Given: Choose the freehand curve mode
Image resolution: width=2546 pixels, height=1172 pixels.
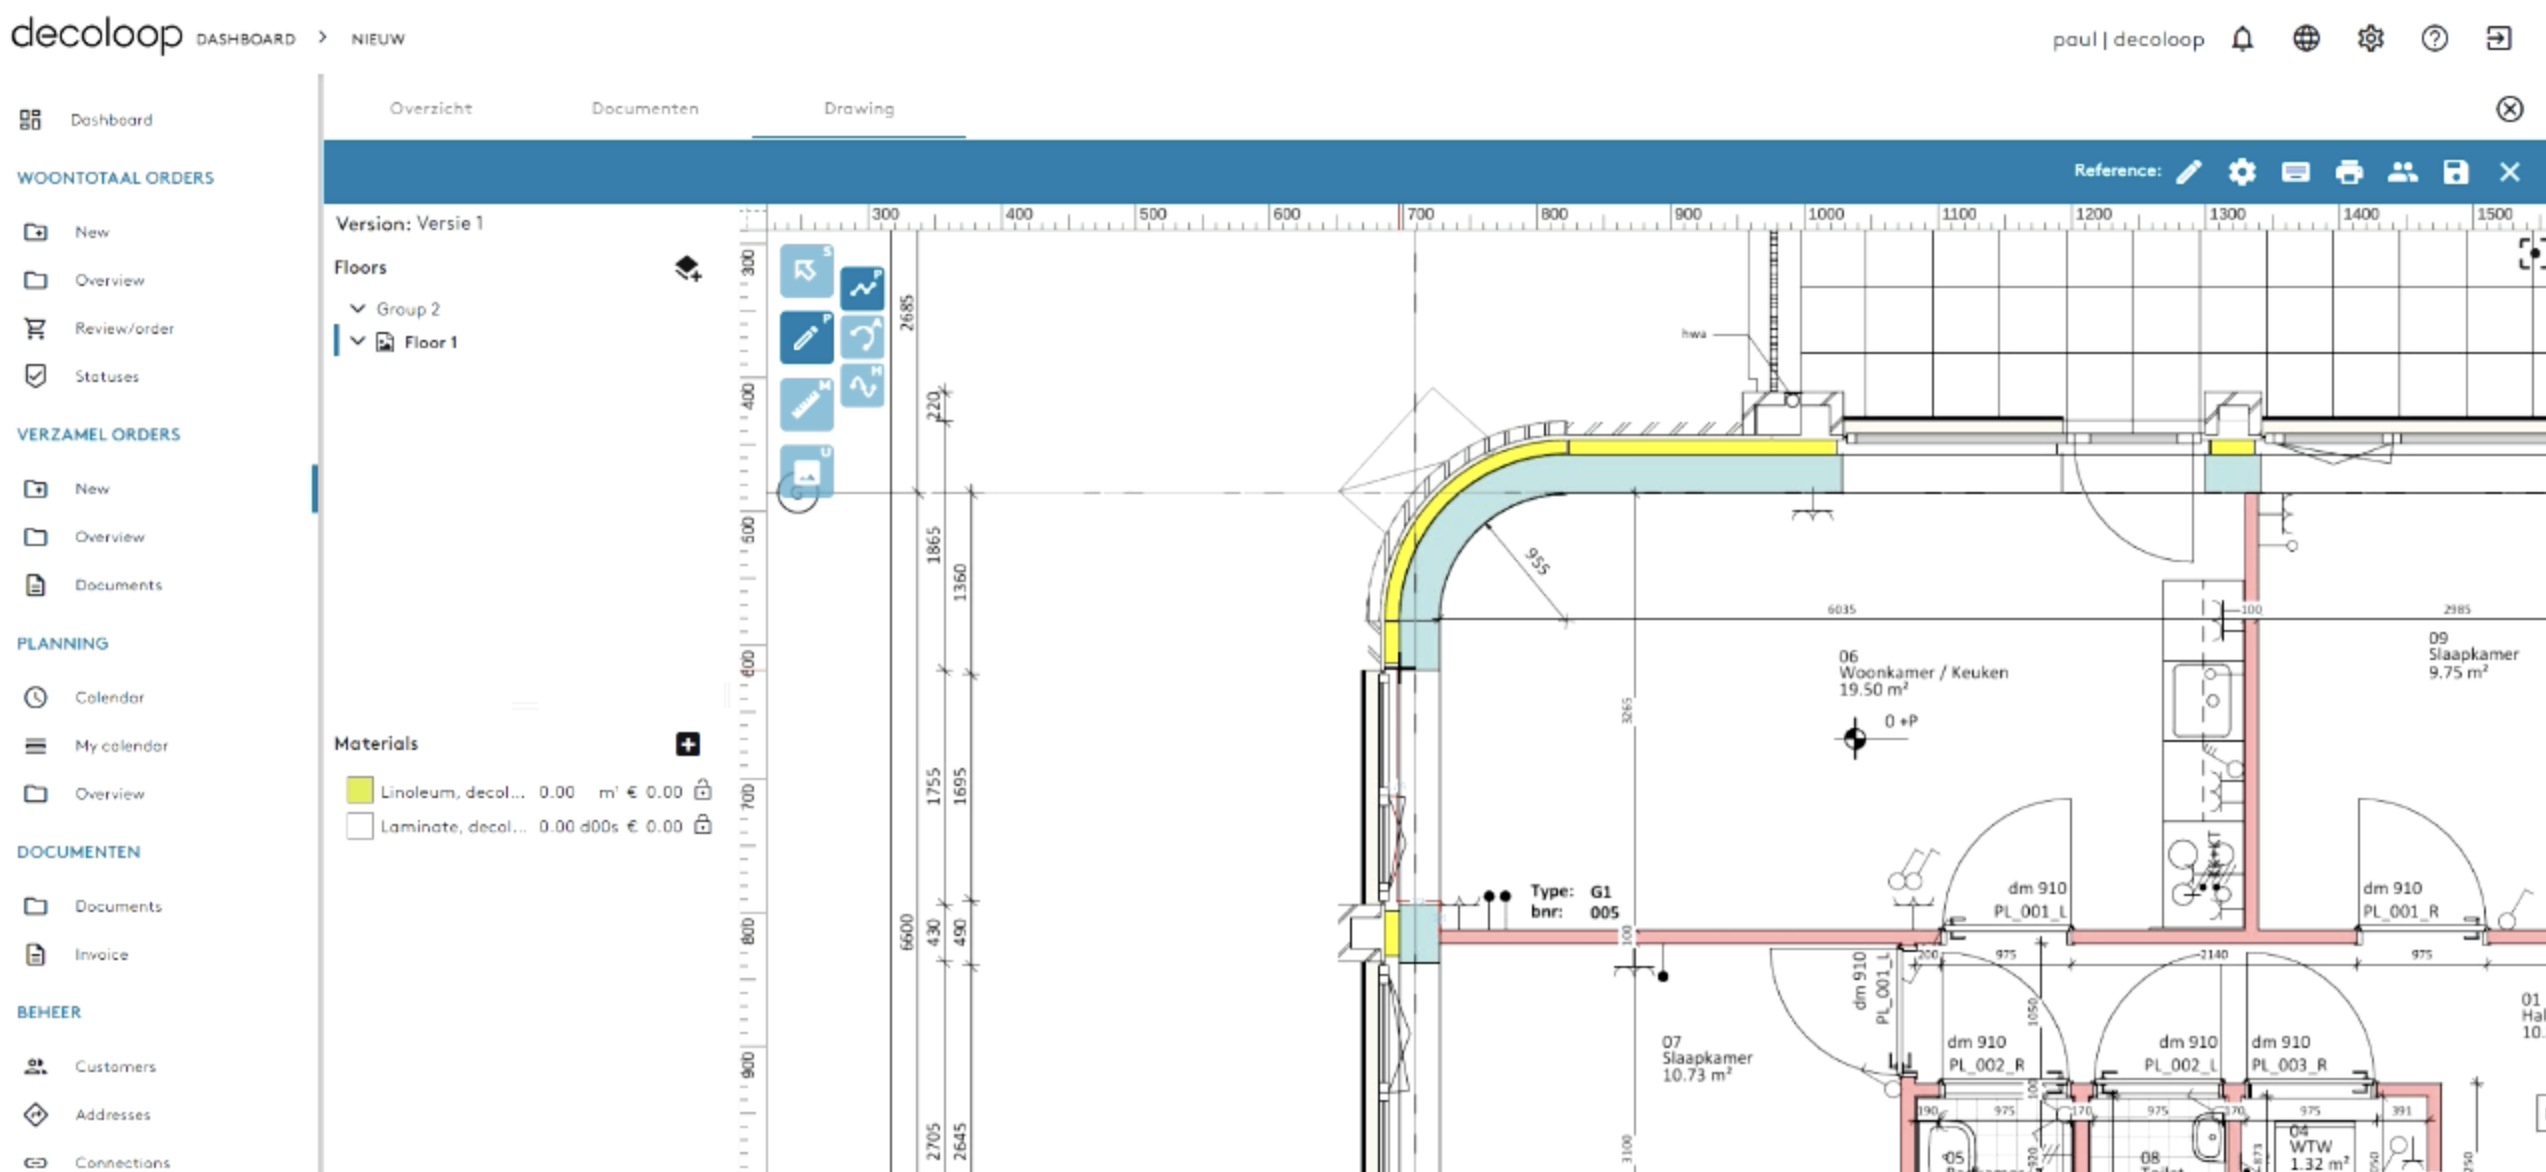Looking at the screenshot, I should point(862,386).
